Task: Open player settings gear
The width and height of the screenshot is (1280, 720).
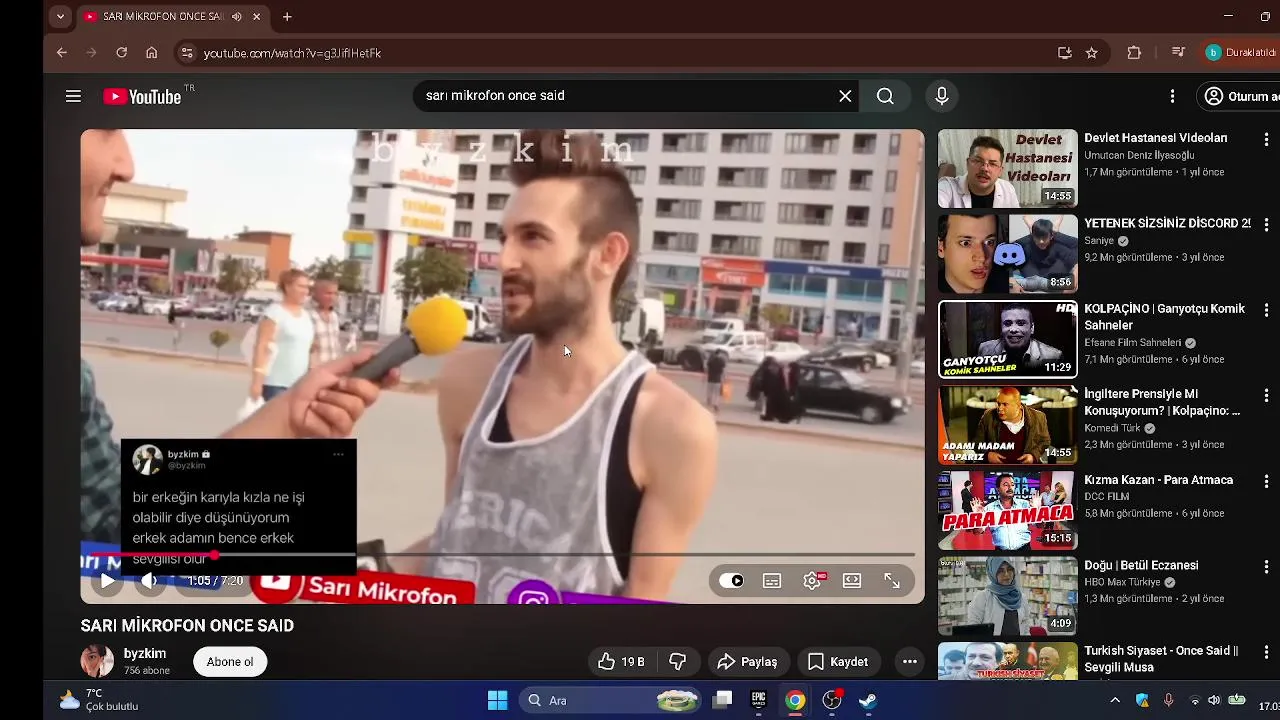Action: pos(812,580)
